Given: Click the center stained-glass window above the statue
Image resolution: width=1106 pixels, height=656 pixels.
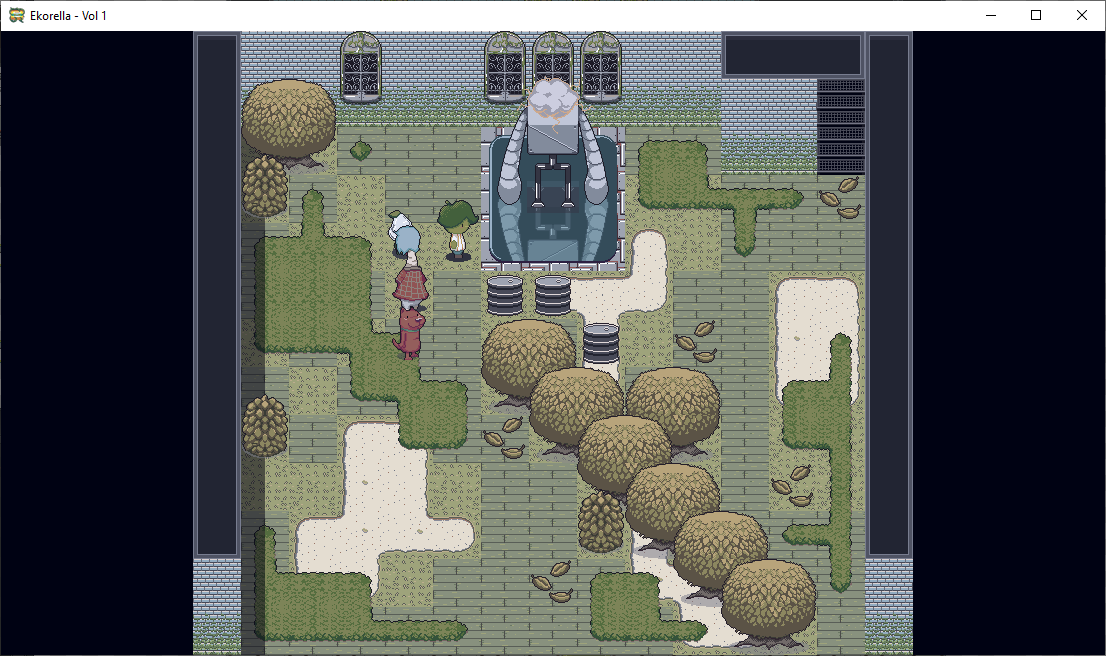Looking at the screenshot, I should click(x=551, y=60).
